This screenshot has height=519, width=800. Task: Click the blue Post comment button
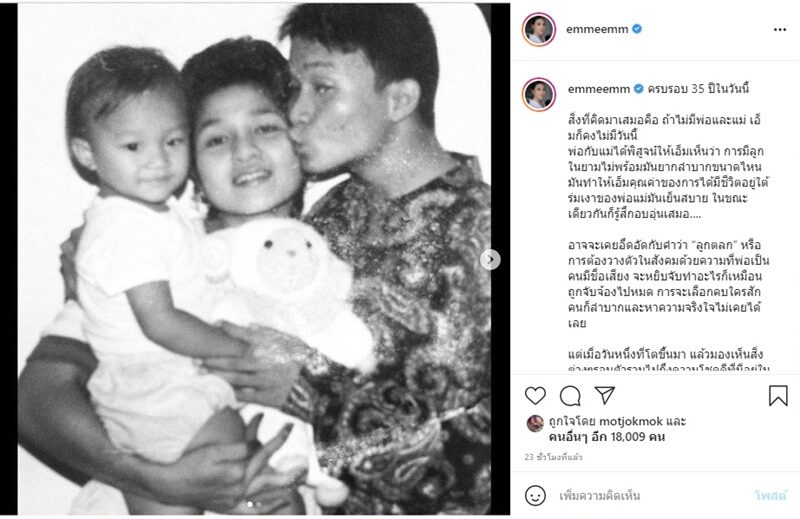coord(771,496)
